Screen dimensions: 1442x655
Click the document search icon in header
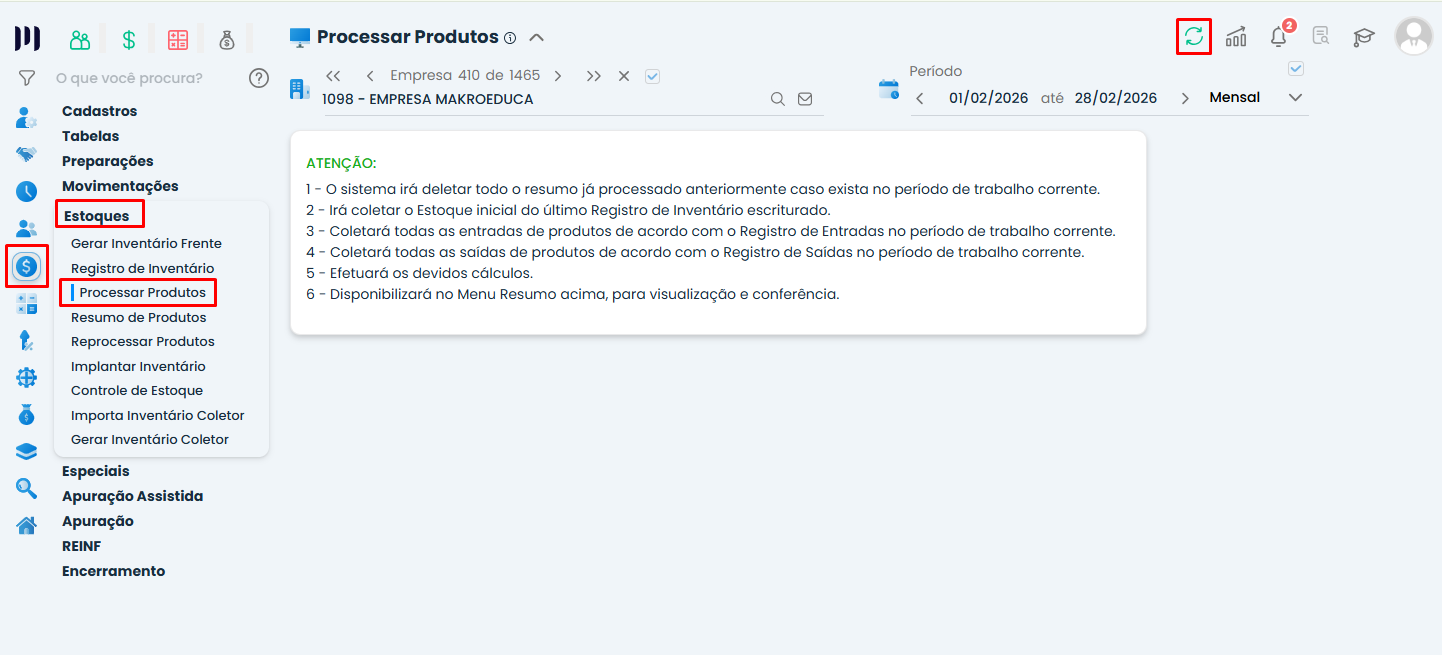pyautogui.click(x=1321, y=37)
